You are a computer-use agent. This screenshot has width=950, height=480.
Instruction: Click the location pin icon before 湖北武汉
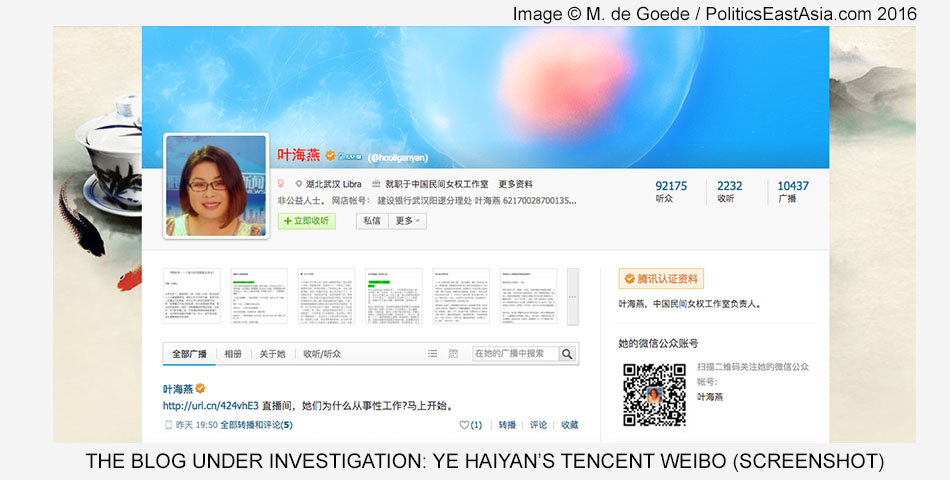click(299, 184)
